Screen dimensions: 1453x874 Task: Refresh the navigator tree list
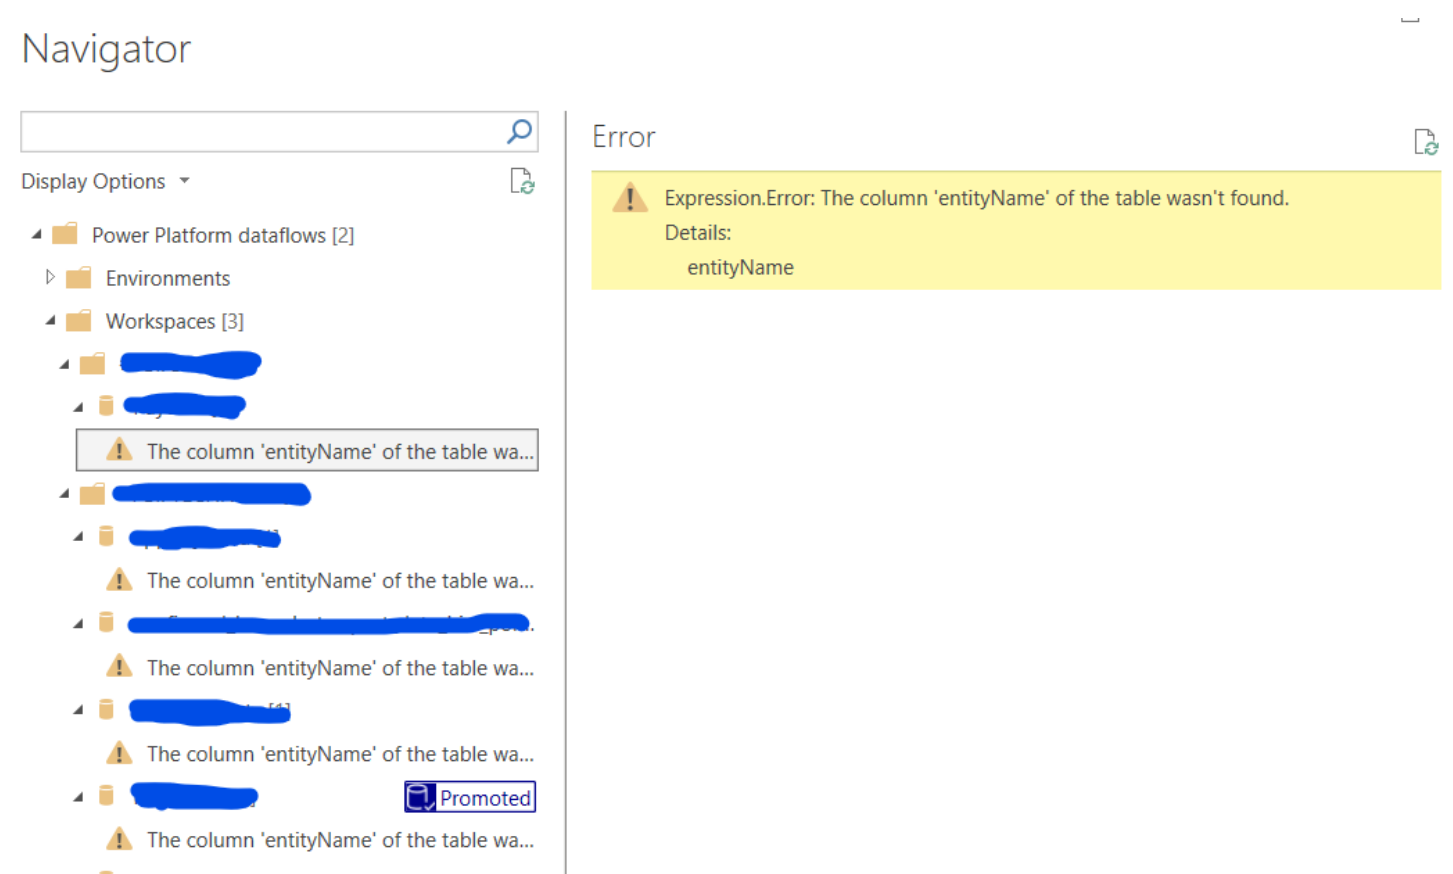tap(522, 181)
